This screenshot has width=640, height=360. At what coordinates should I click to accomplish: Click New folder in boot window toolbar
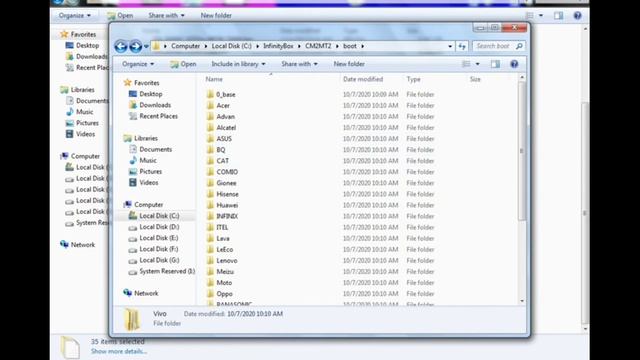pos(349,64)
